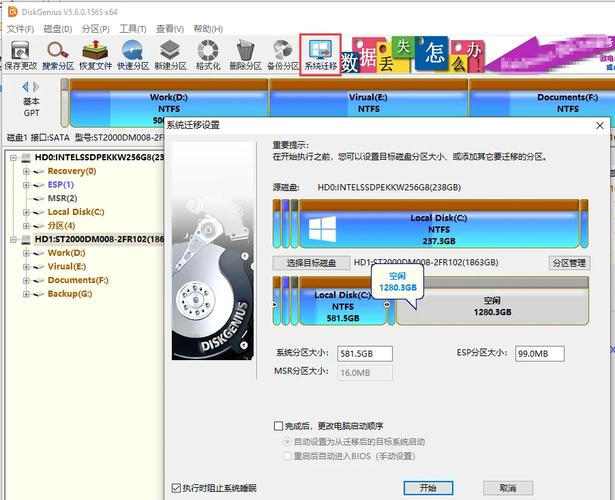Collapse the HD0:INTELSSDPEKKW256G8 disk node
Image resolution: width=615 pixels, height=500 pixels.
coord(13,158)
